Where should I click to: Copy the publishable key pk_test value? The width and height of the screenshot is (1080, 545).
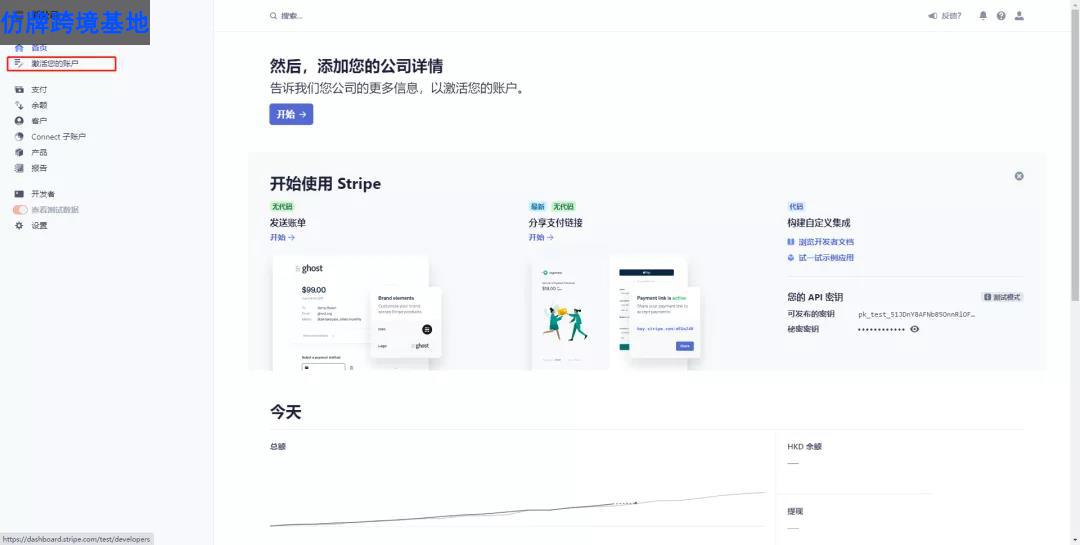916,314
